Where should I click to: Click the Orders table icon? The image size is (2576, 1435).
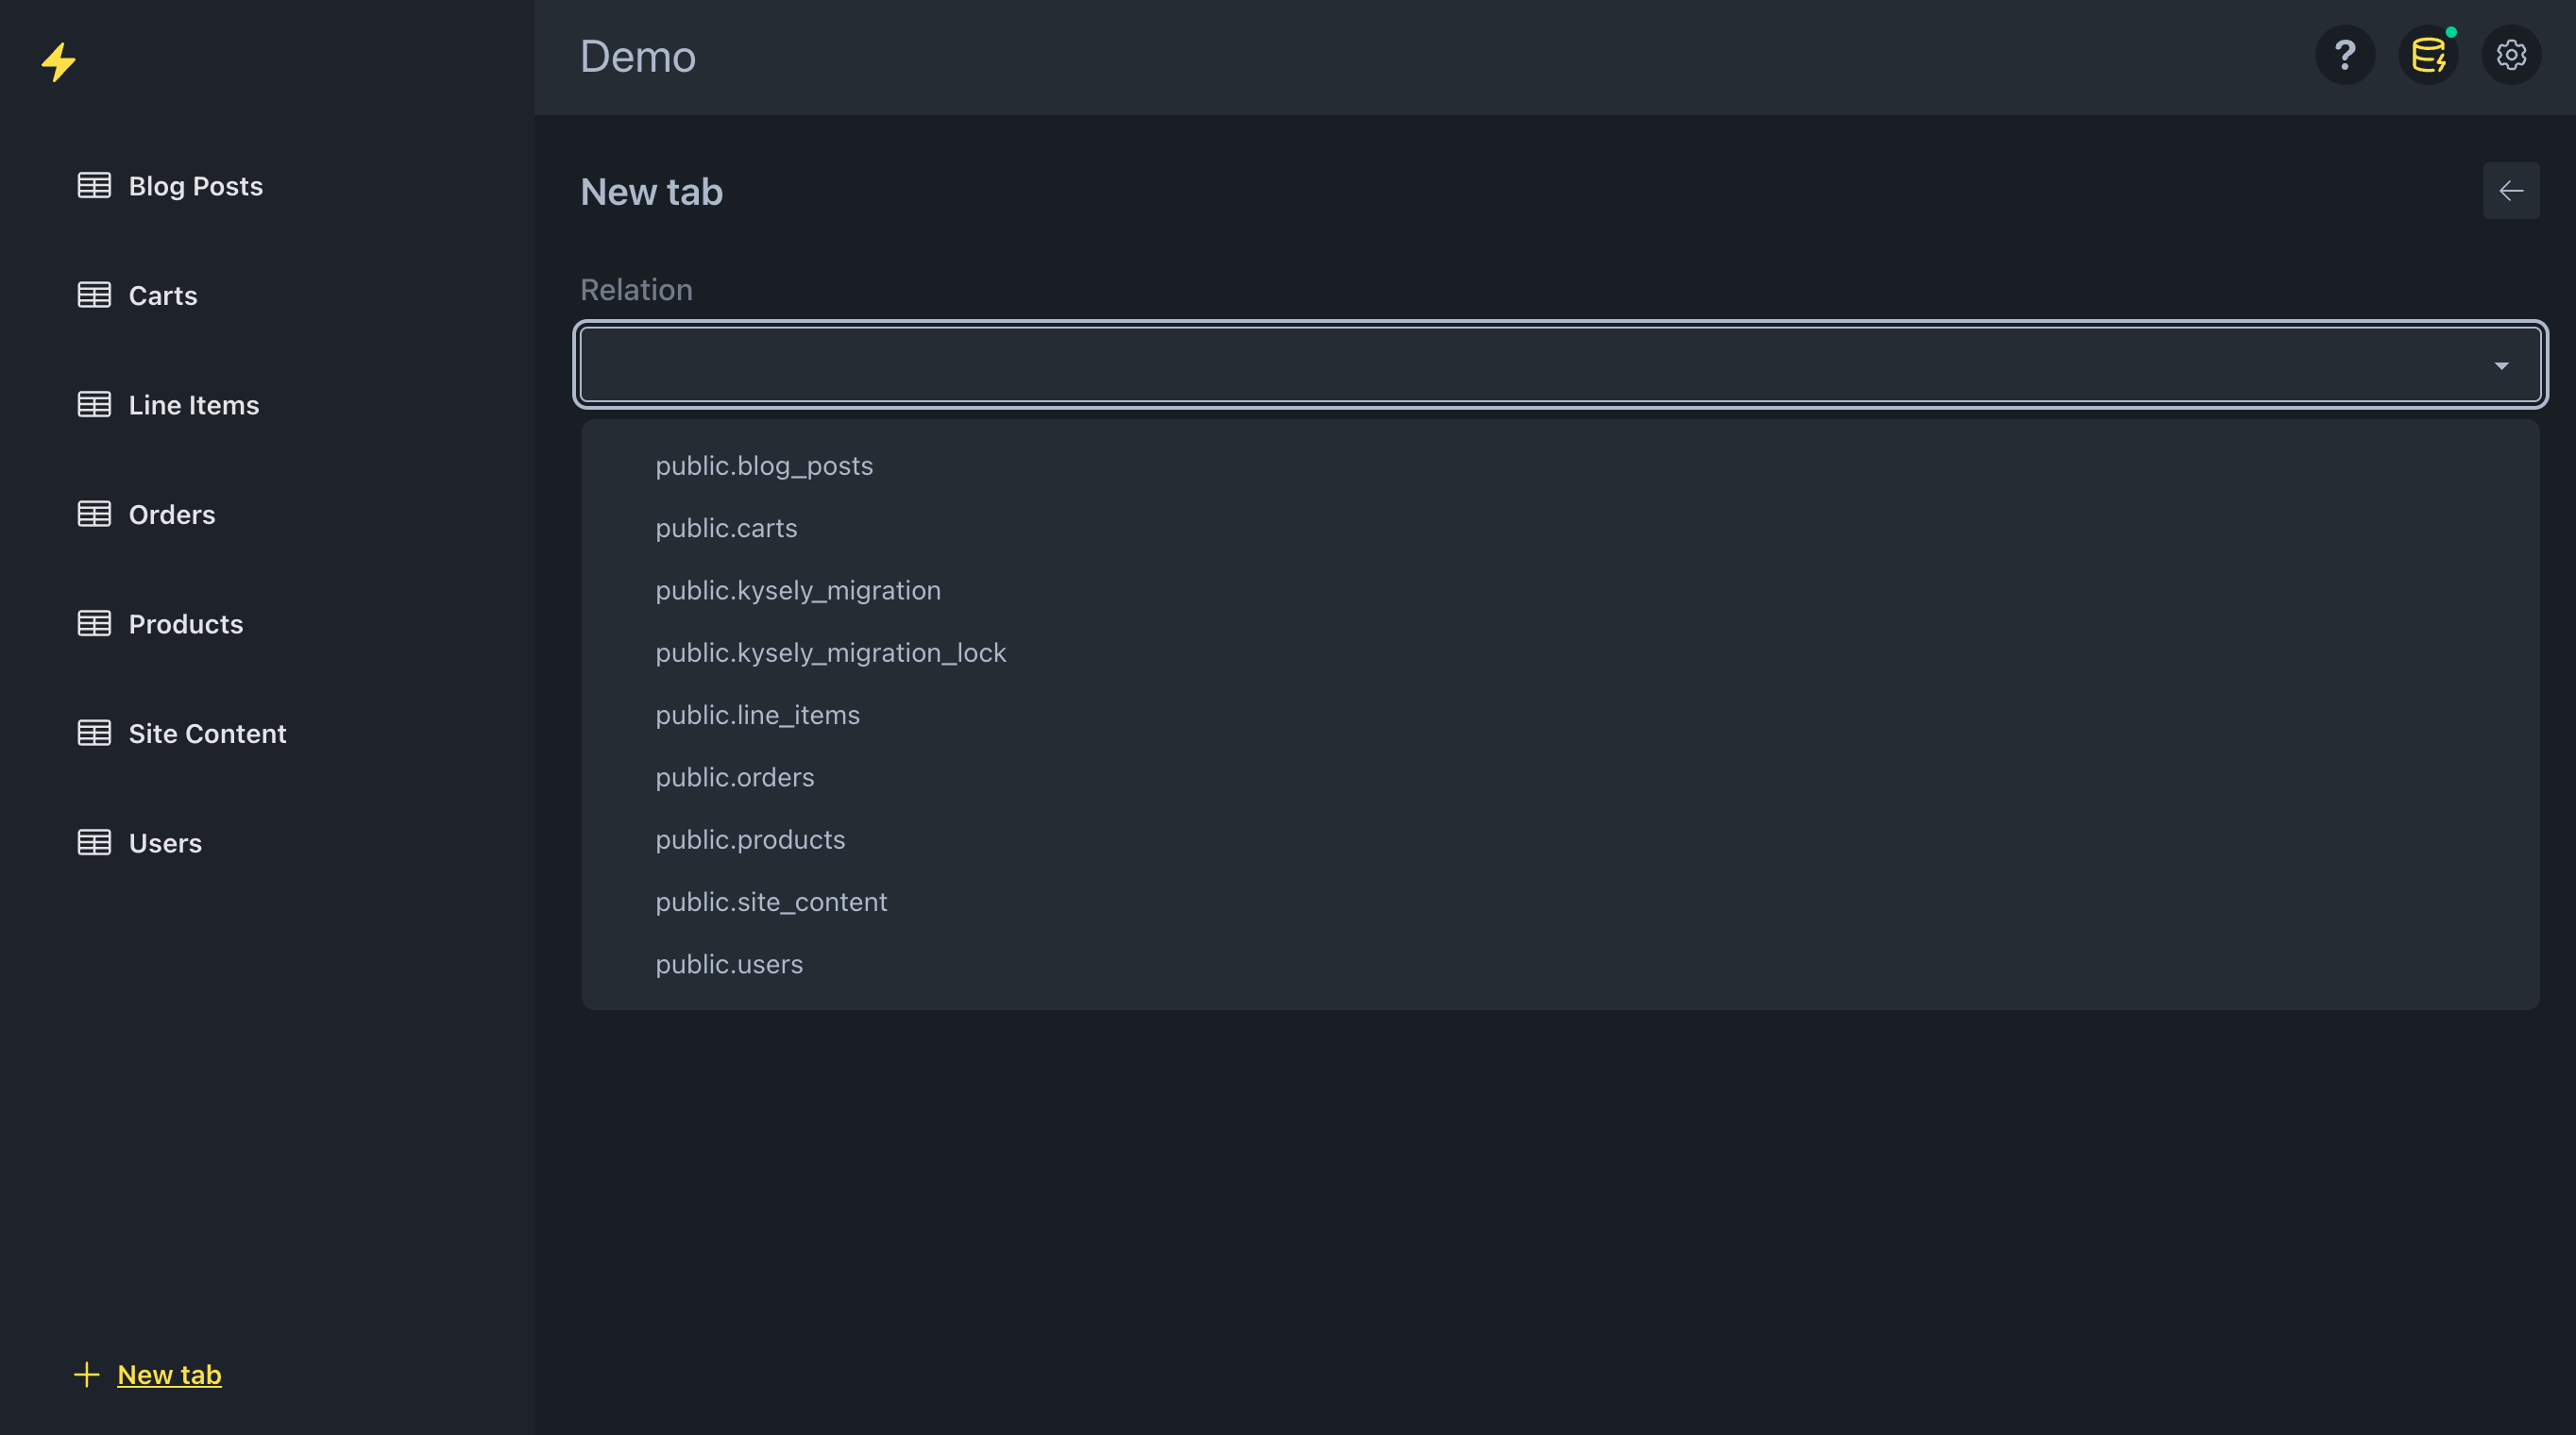94,514
